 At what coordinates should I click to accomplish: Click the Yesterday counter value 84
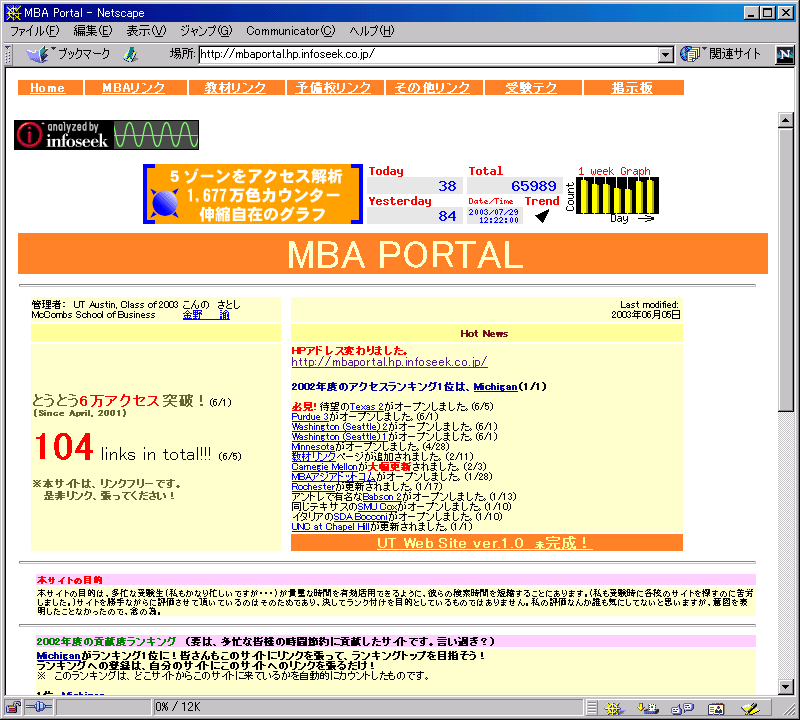click(447, 216)
